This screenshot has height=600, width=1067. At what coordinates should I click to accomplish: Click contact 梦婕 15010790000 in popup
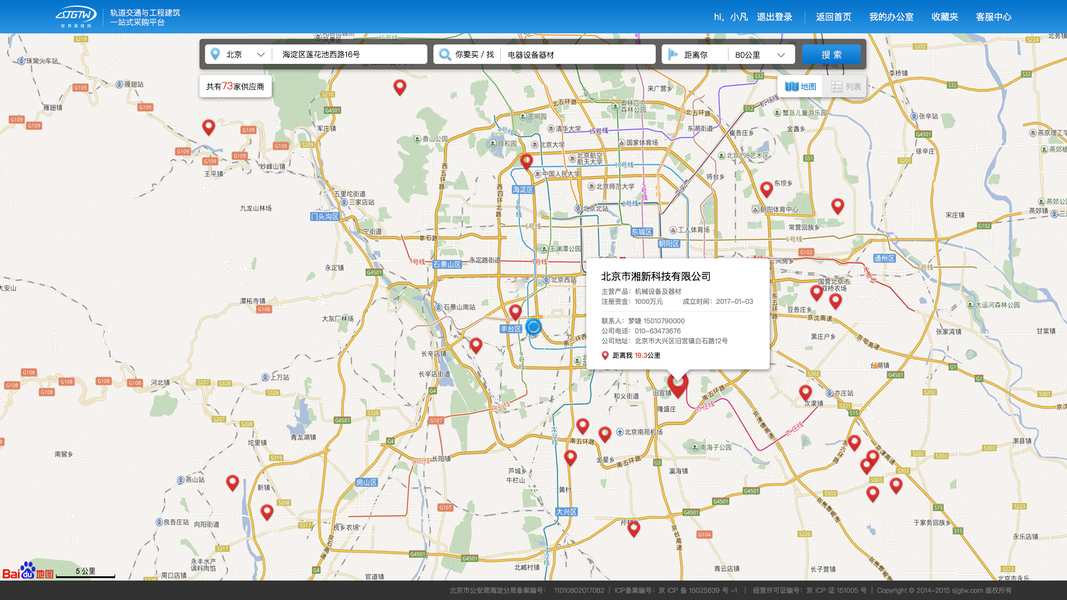656,320
